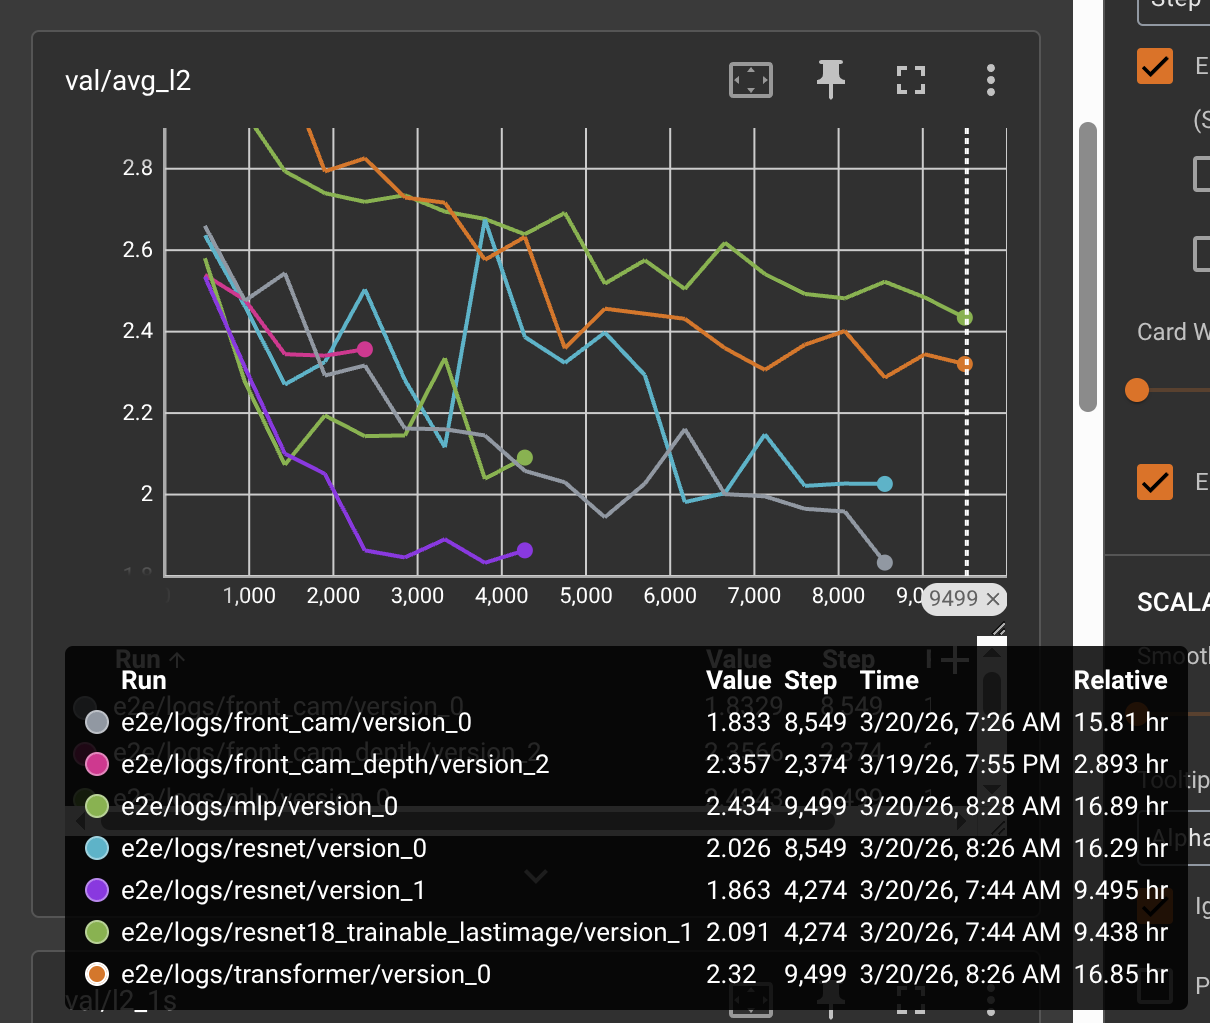Adjust the Card Width slider handle
1210x1023 pixels.
pyautogui.click(x=1137, y=392)
